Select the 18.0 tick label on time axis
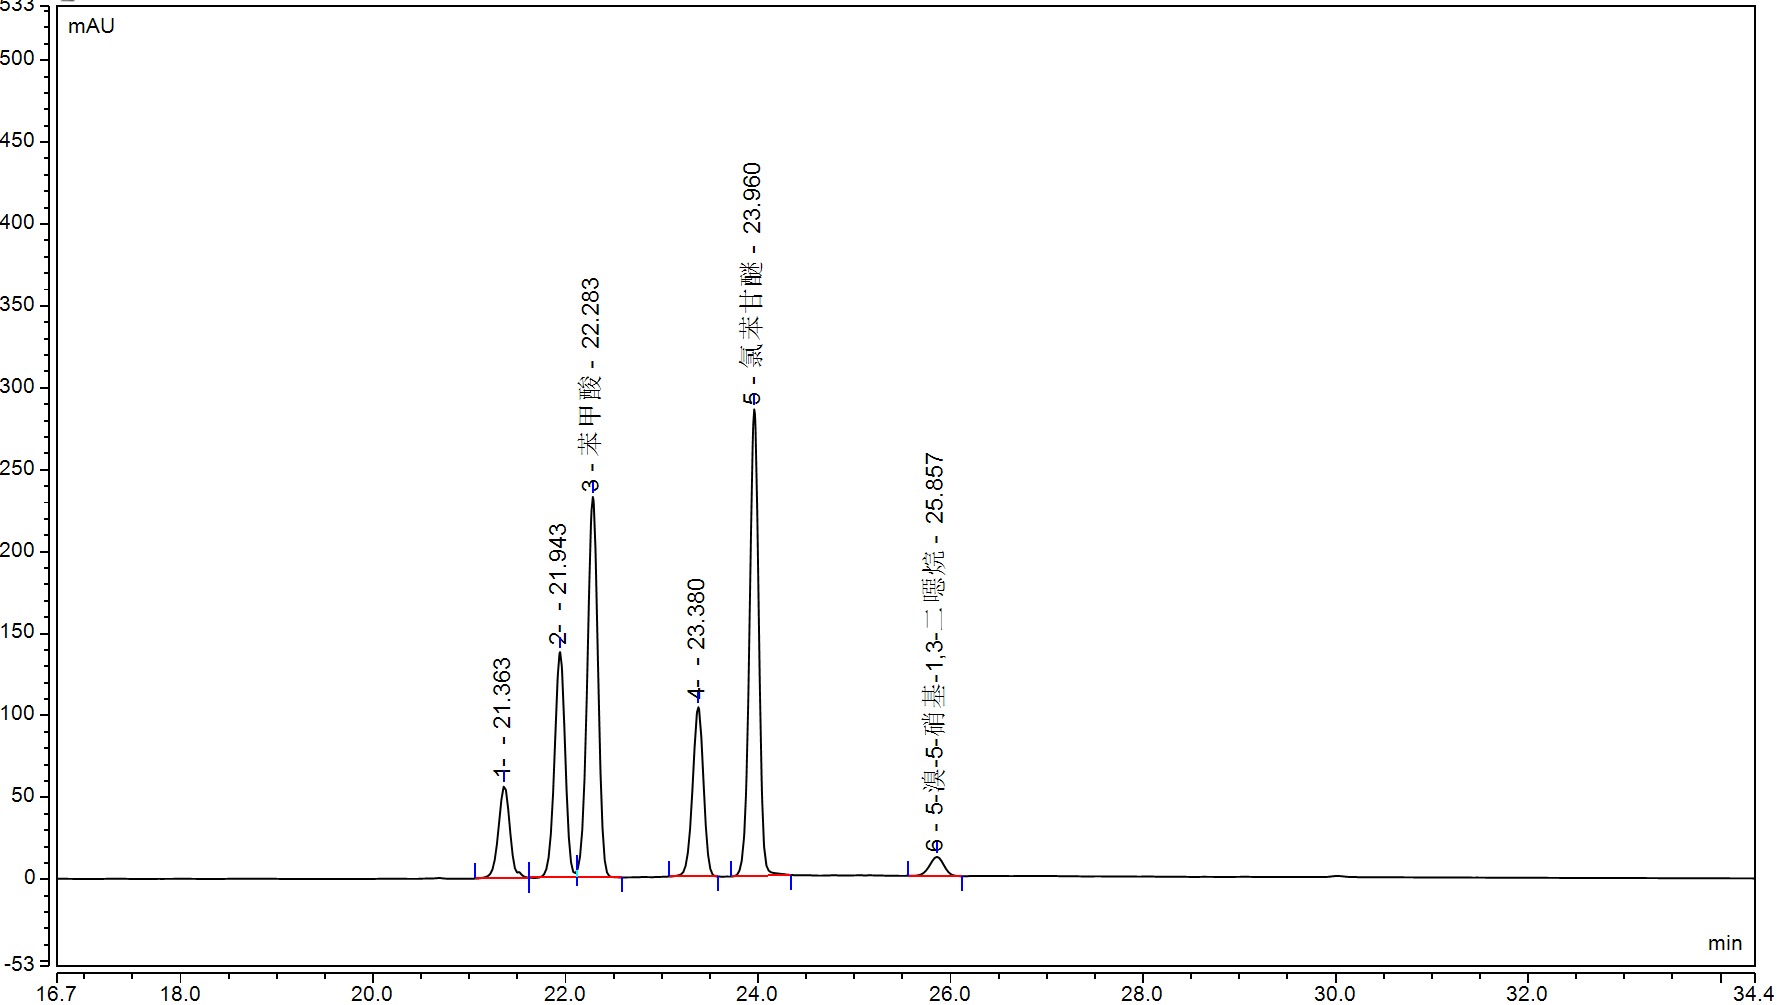The height and width of the screenshot is (1005, 1783). pyautogui.click(x=180, y=993)
